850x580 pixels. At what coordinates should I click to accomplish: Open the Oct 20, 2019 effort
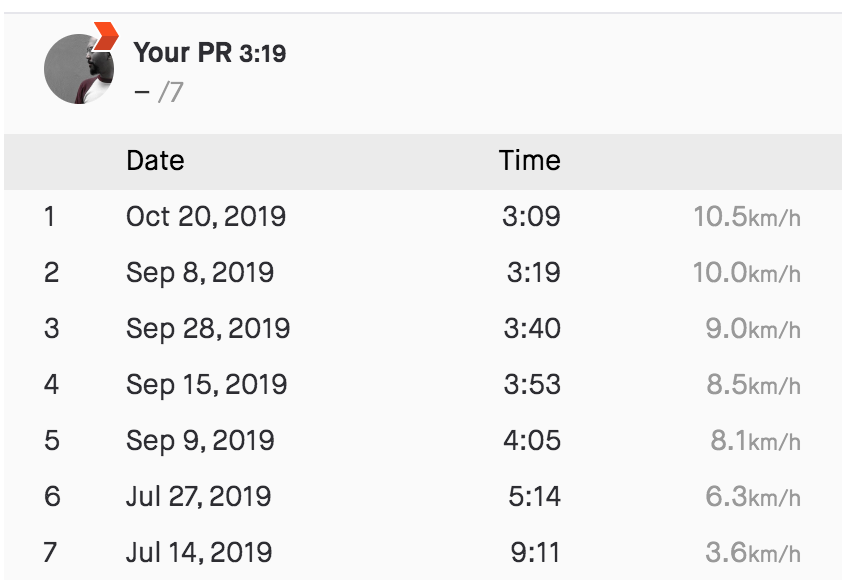pos(206,216)
